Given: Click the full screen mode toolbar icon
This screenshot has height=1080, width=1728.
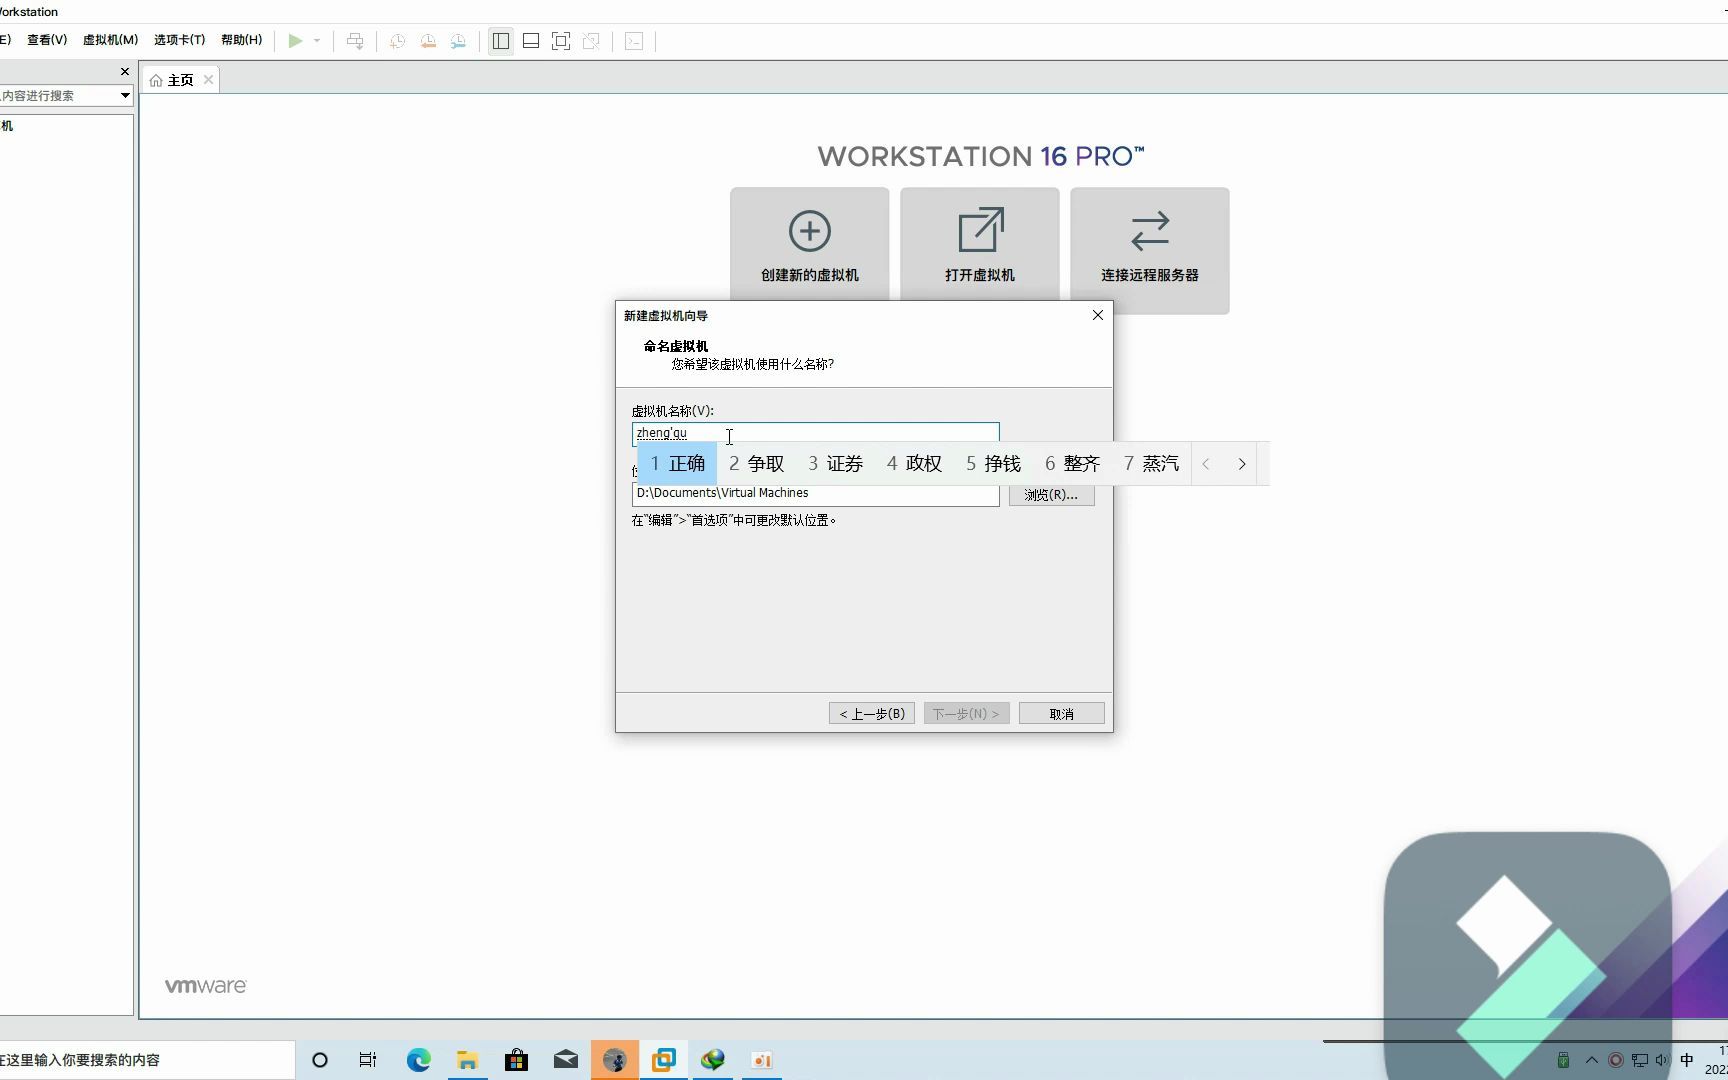Looking at the screenshot, I should pos(561,41).
